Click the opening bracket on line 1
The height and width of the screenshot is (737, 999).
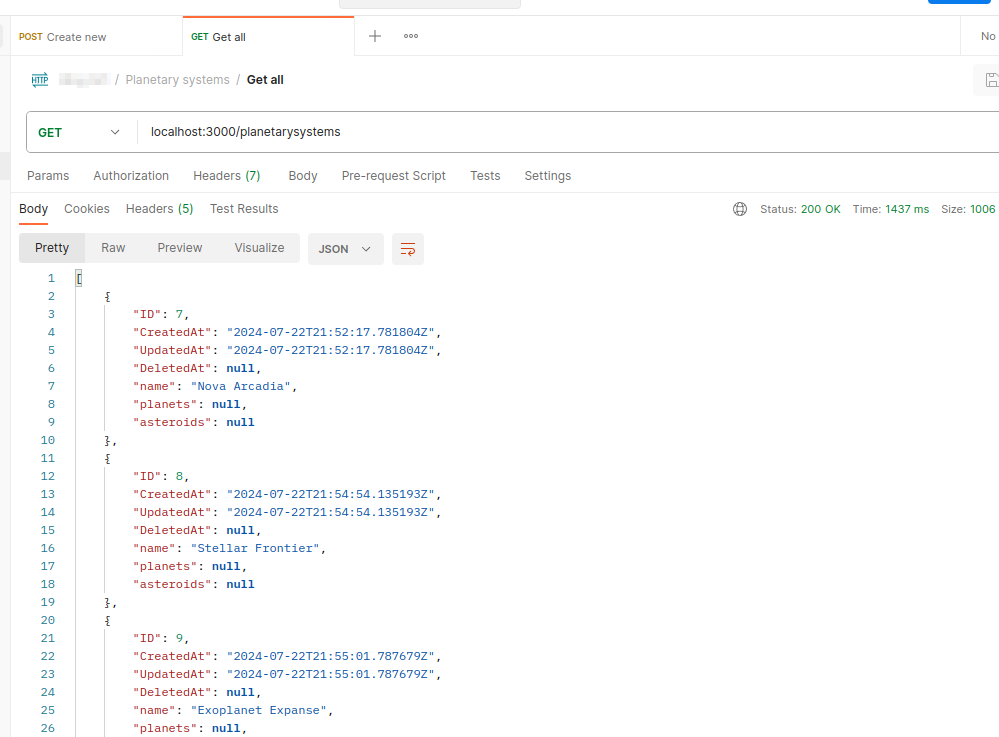pos(79,278)
